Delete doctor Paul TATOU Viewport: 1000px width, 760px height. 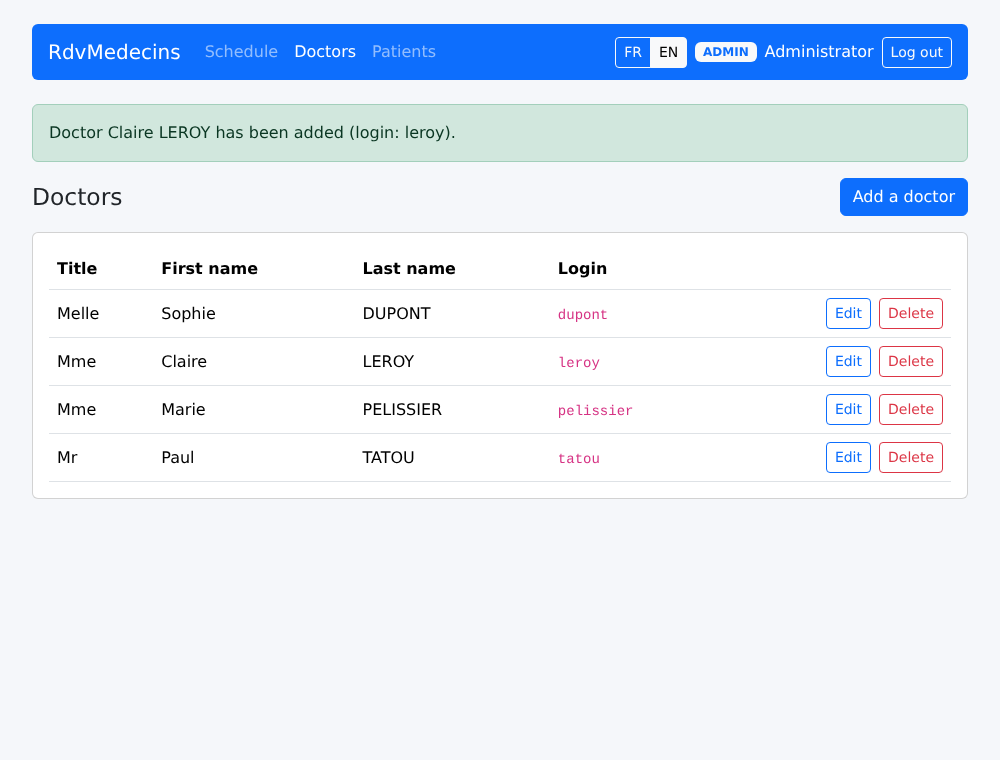(911, 457)
